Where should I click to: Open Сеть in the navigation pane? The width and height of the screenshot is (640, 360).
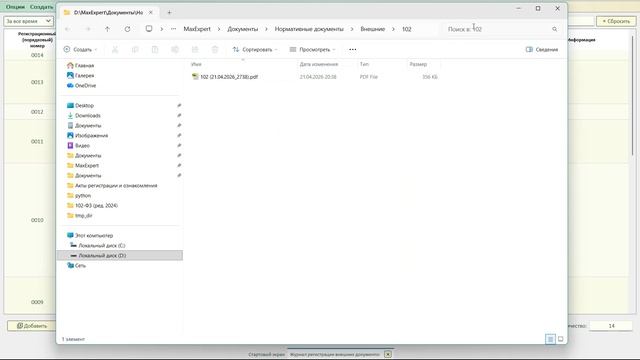(x=80, y=265)
